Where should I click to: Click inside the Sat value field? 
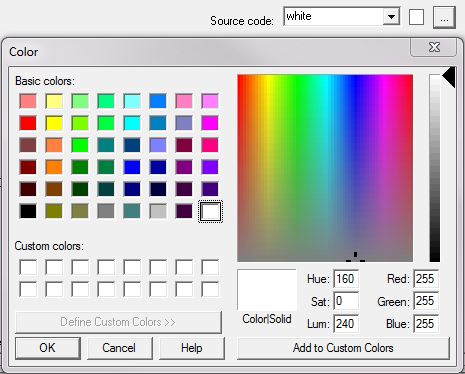(346, 301)
